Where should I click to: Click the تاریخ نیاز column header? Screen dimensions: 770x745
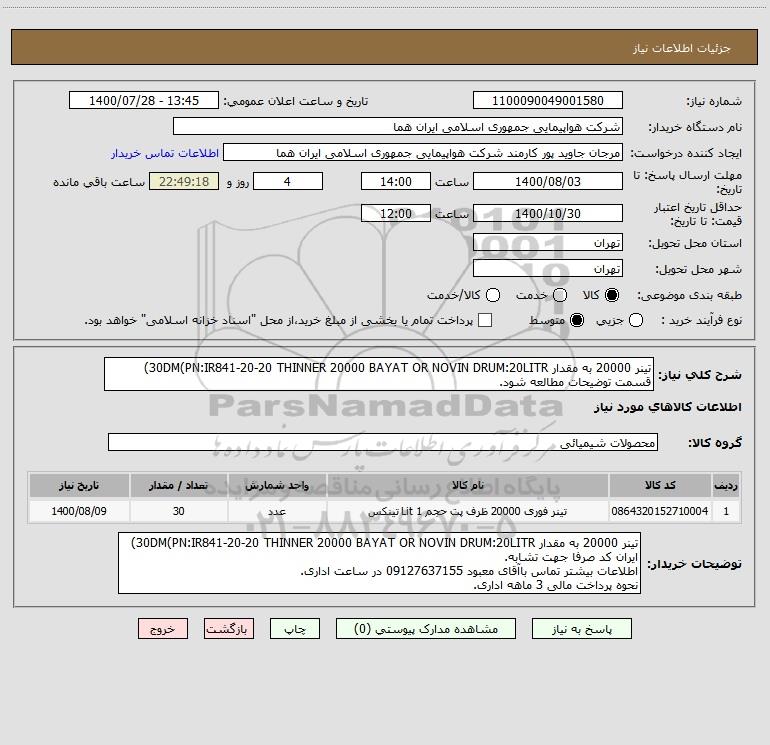79,485
